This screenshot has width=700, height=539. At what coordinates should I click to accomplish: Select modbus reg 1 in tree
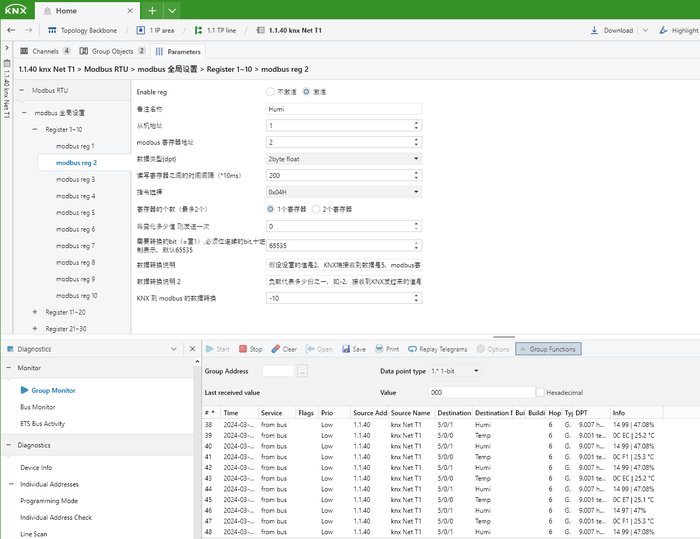tap(75, 146)
